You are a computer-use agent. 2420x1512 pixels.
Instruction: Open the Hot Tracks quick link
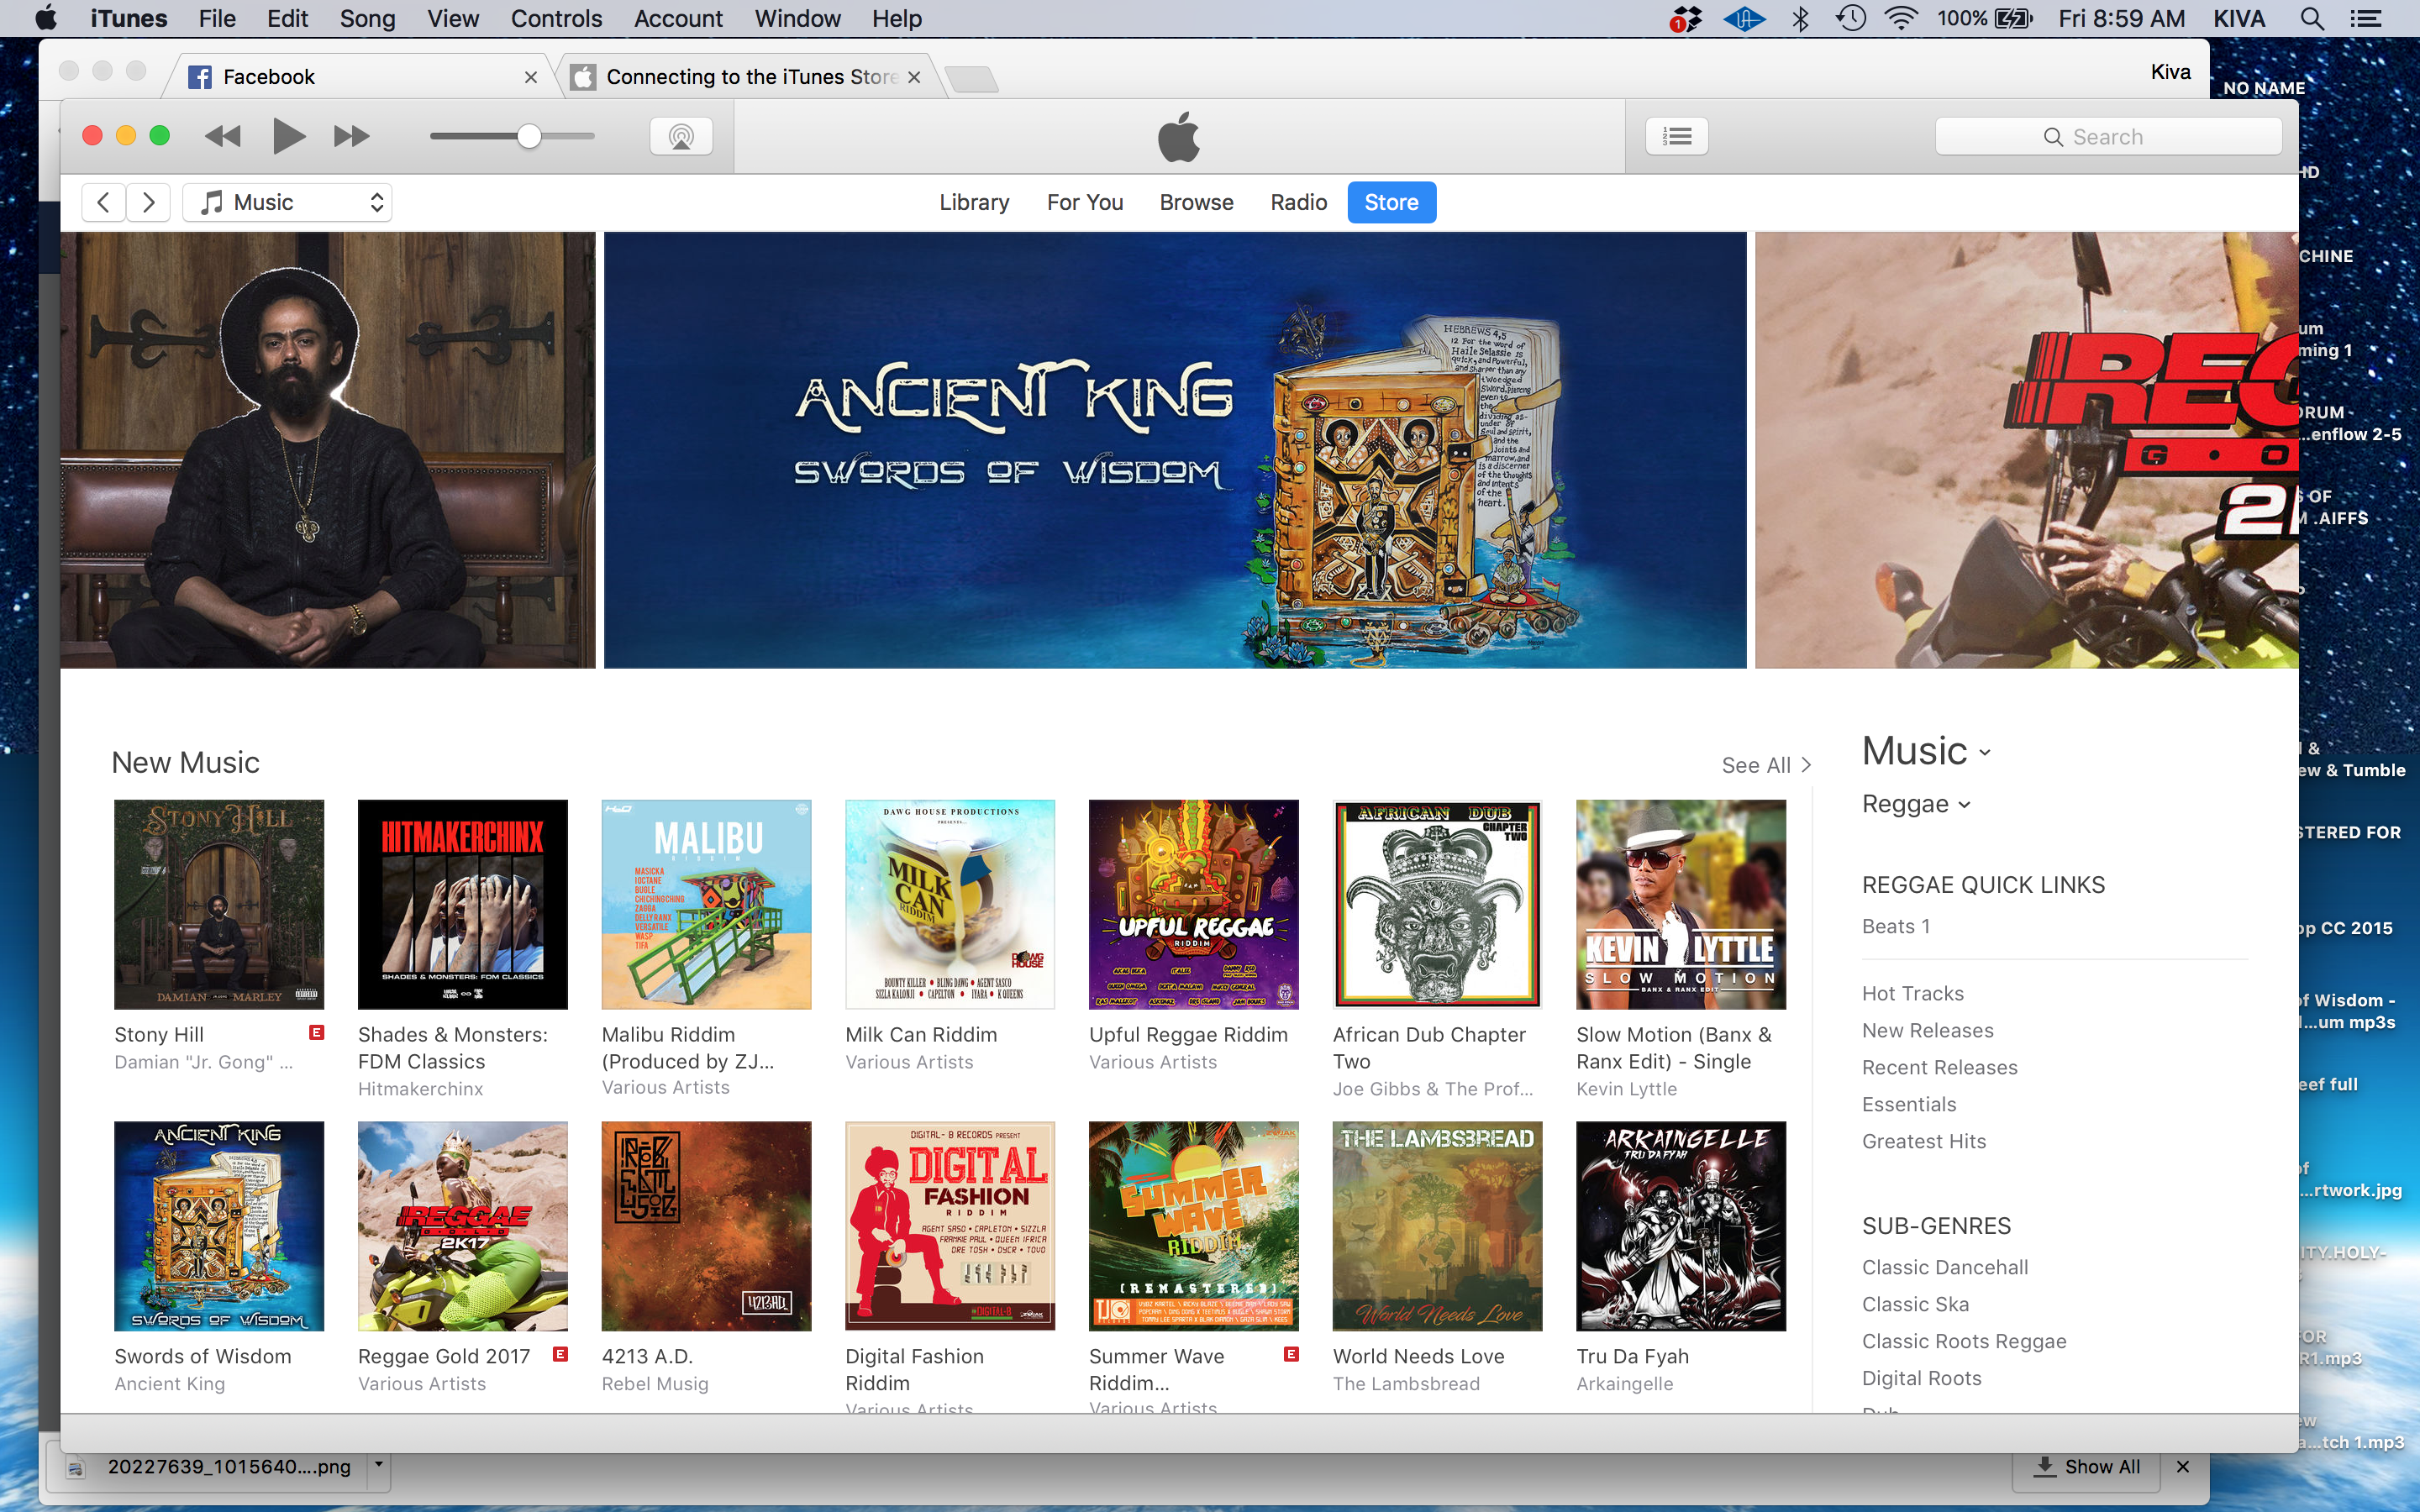tap(1913, 993)
